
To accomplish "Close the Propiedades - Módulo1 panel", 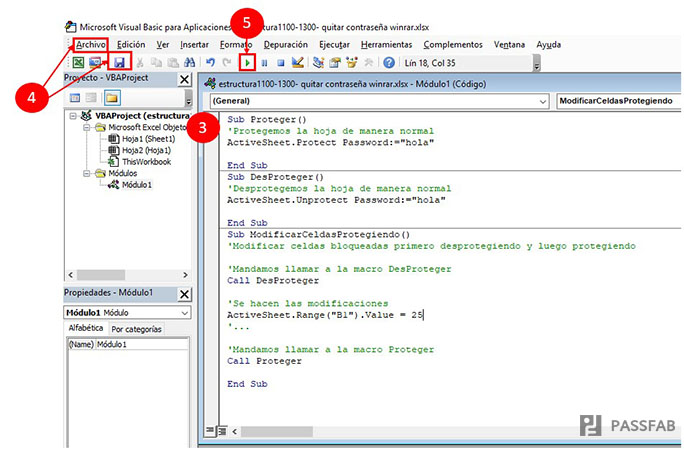I will (x=185, y=294).
